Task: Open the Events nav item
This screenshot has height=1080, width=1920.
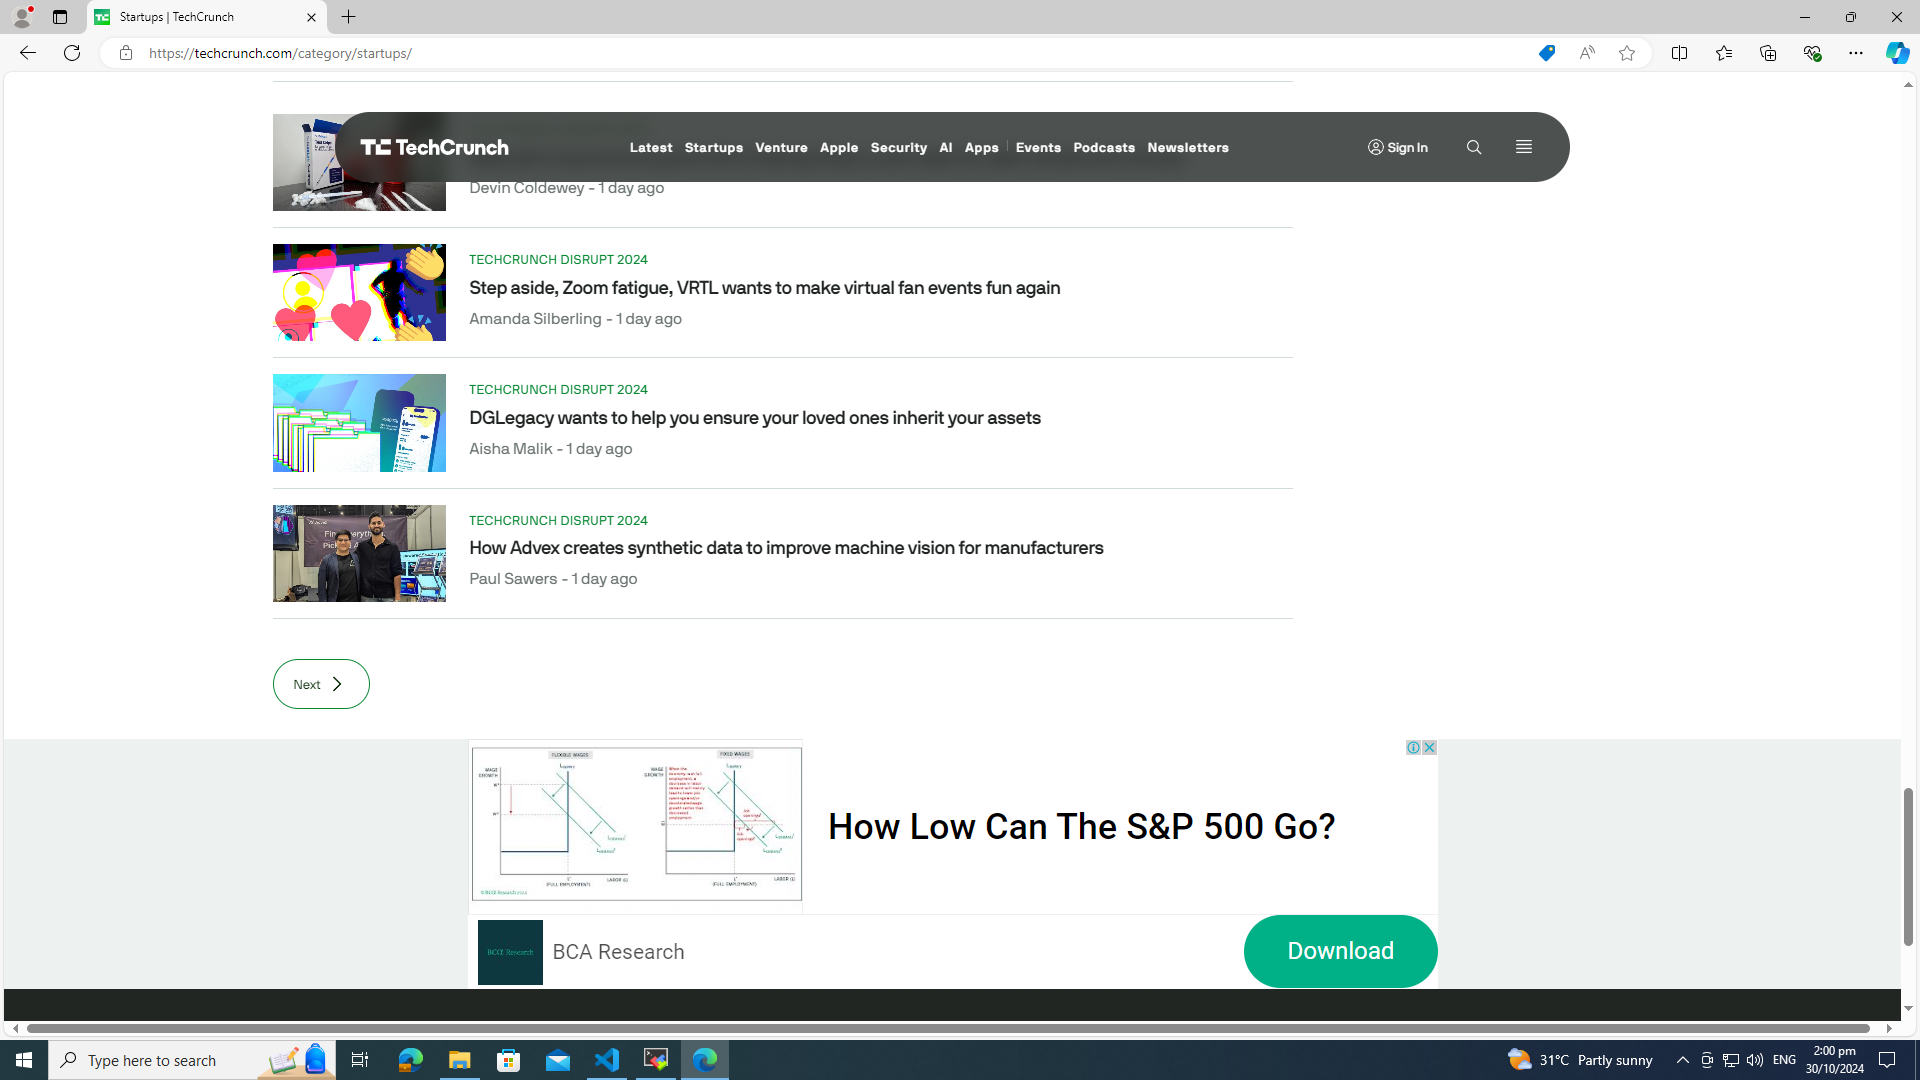Action: (1037, 147)
